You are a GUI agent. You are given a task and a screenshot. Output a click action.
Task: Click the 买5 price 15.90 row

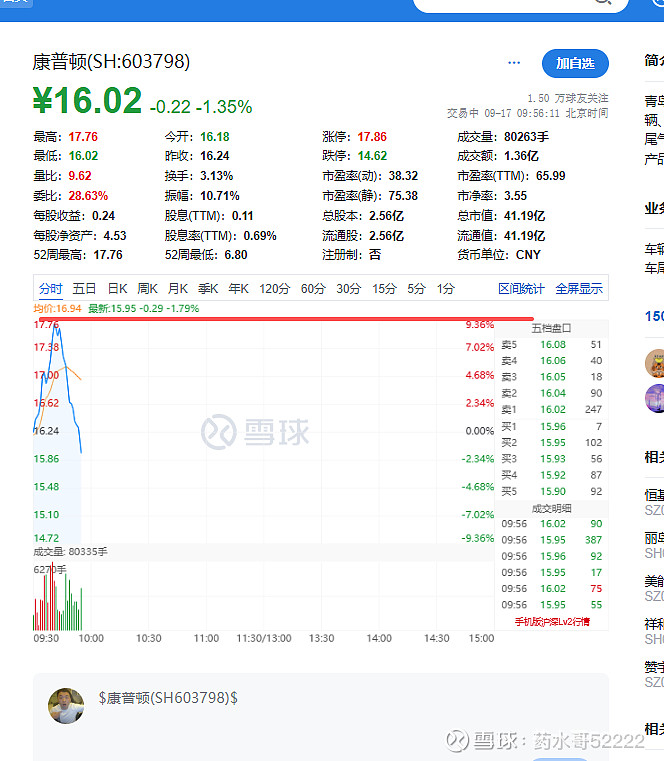click(551, 491)
